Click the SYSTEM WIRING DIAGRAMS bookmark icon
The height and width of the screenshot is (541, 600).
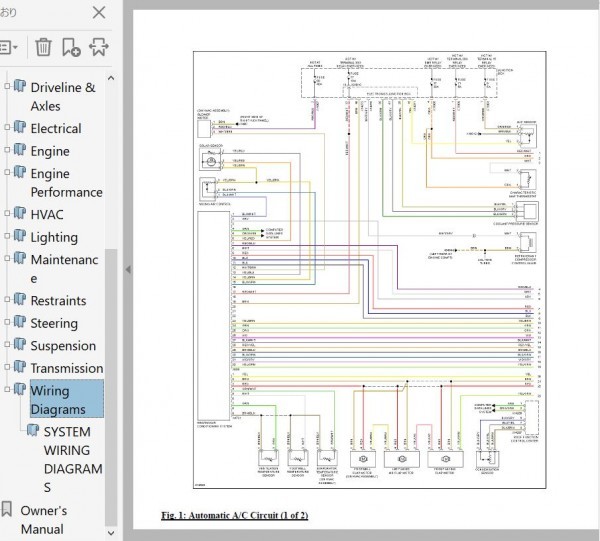(33, 430)
